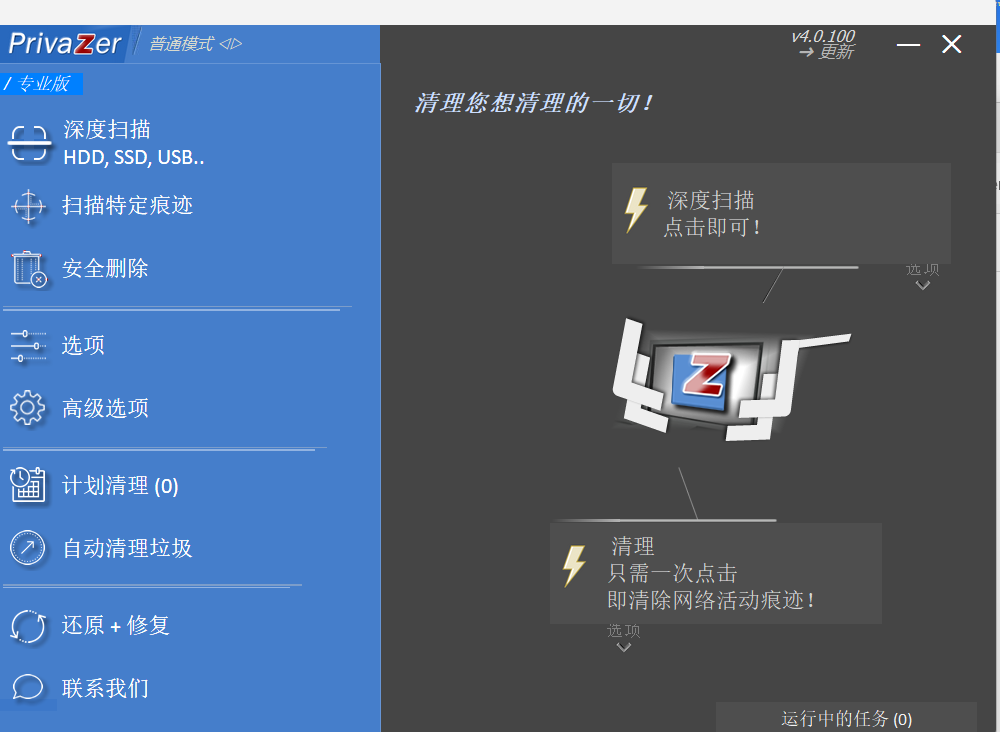The image size is (1000, 732).
Task: Minimize the PrivaZer window
Action: pos(908,45)
